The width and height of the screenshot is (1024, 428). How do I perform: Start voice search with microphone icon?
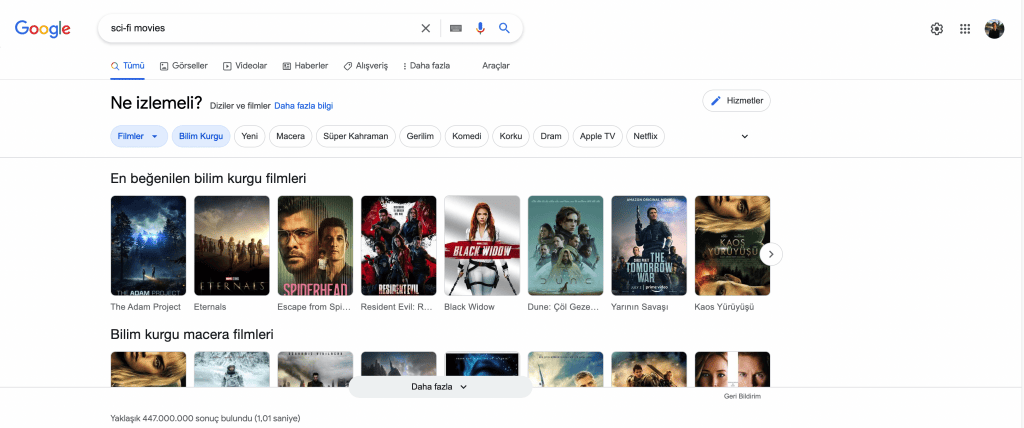(481, 28)
